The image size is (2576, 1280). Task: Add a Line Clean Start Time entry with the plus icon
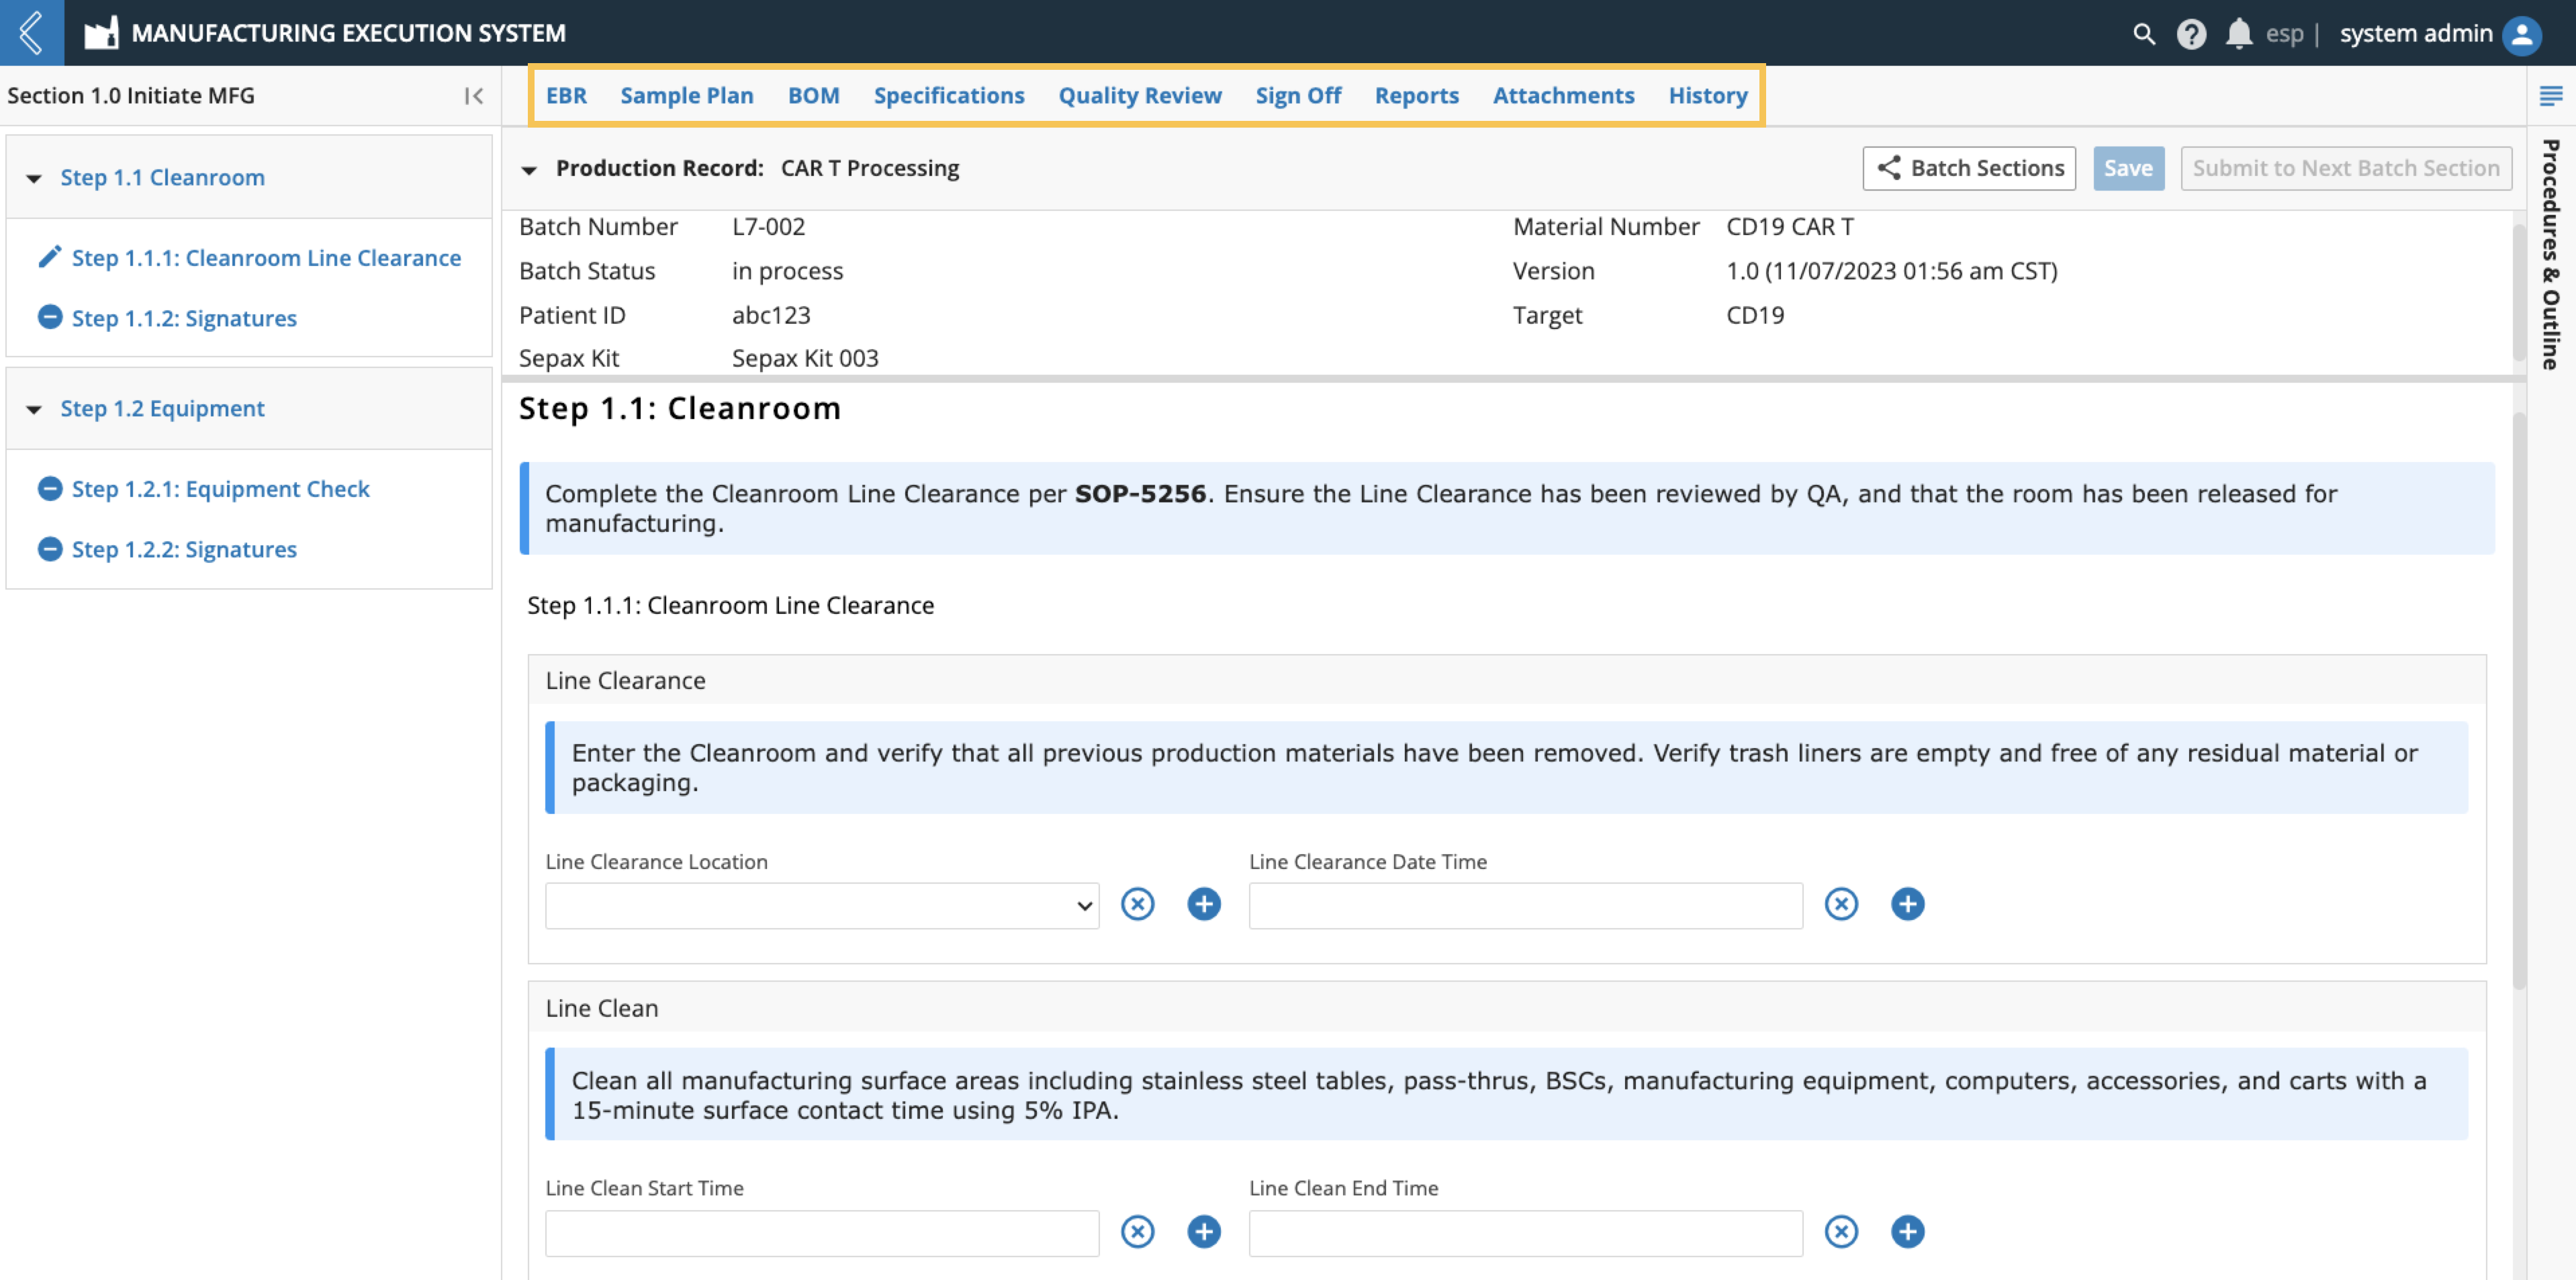pos(1204,1232)
